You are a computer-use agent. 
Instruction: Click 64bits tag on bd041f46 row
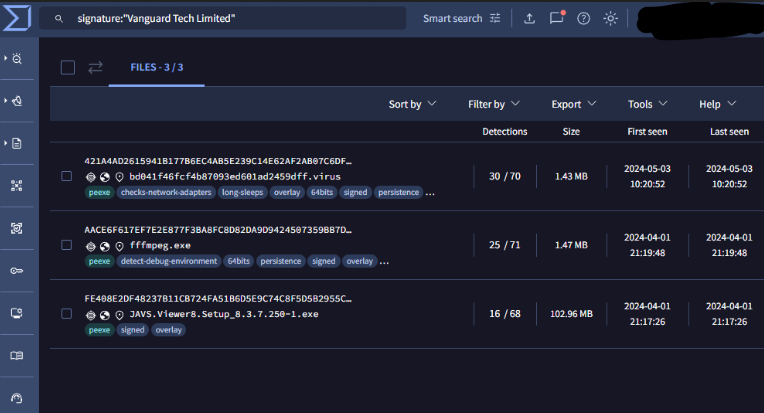(x=322, y=192)
